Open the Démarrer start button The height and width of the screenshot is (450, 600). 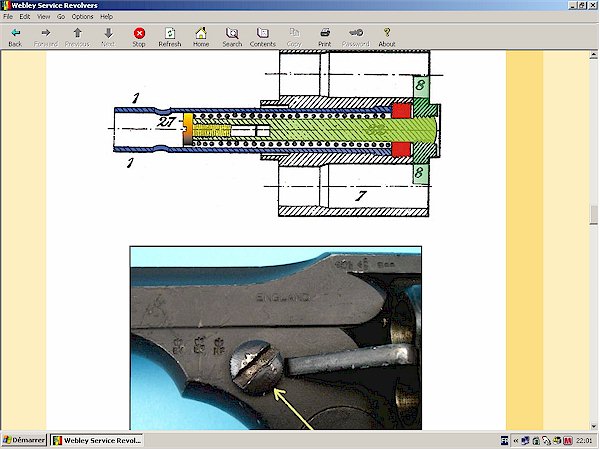click(x=24, y=440)
